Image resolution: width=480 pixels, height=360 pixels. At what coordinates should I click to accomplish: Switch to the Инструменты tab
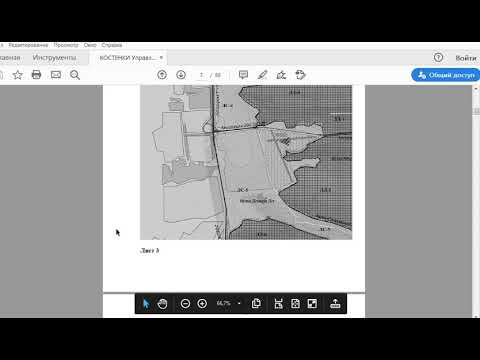54,58
